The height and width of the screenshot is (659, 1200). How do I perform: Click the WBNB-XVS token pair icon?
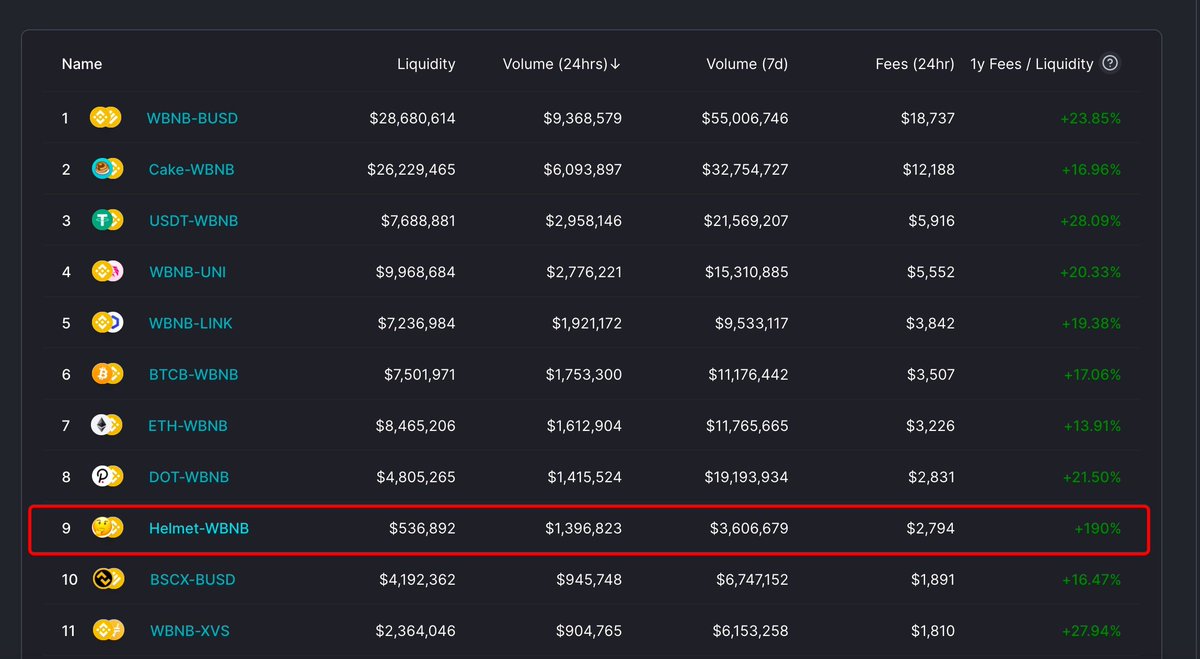pyautogui.click(x=106, y=631)
